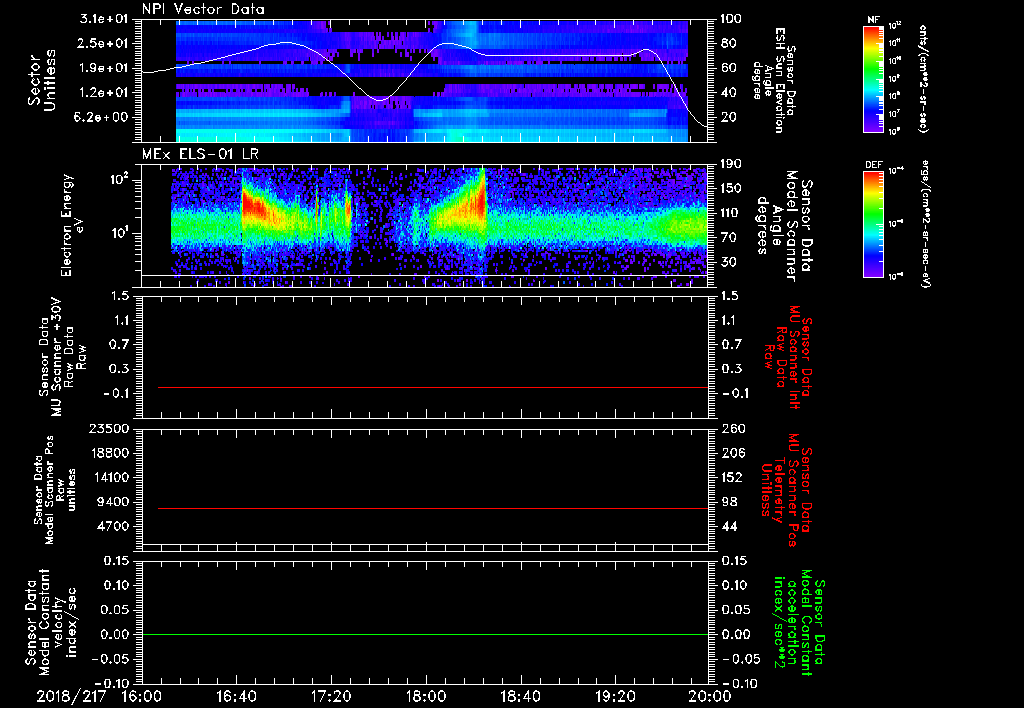Screen dimensions: 1024x708
Task: Select the "MEx ELS-01 LR" panel title
Action: pyautogui.click(x=199, y=155)
